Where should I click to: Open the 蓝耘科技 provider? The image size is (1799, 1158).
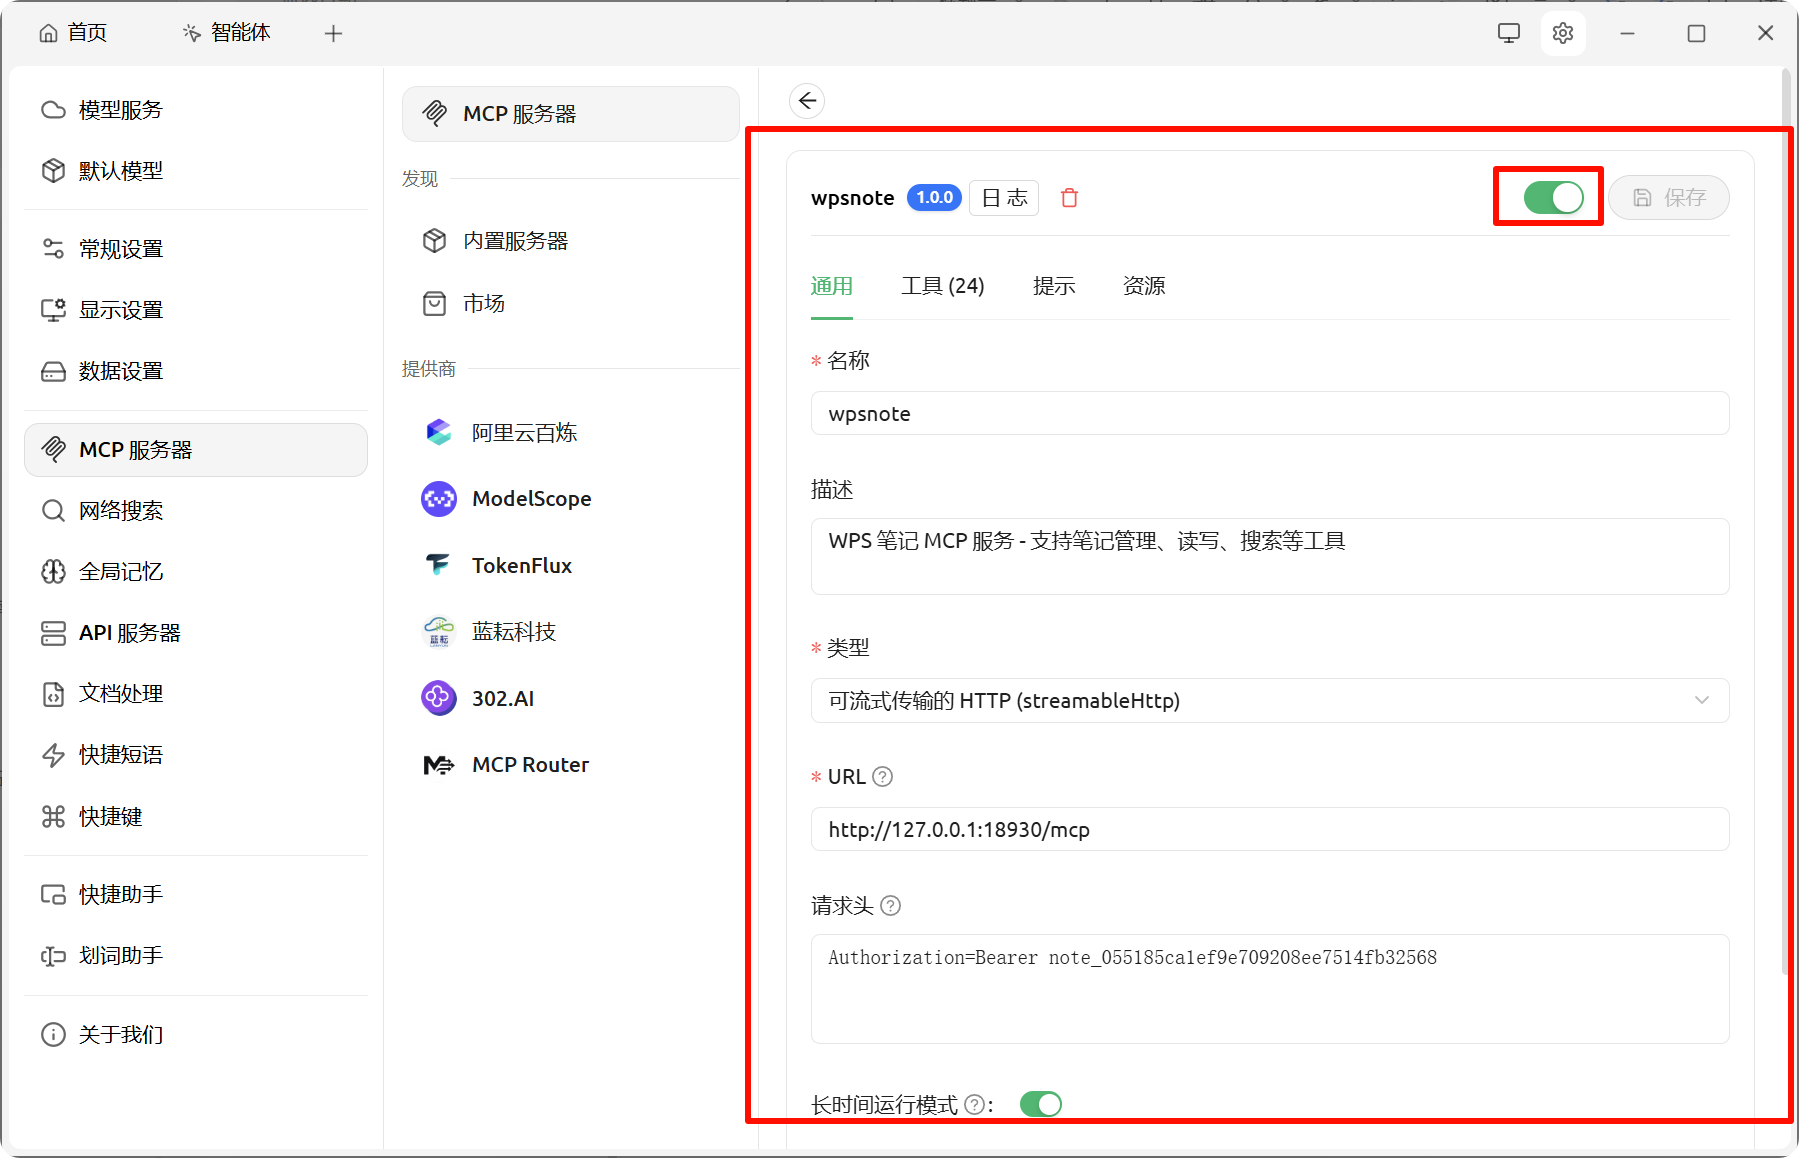coord(571,632)
